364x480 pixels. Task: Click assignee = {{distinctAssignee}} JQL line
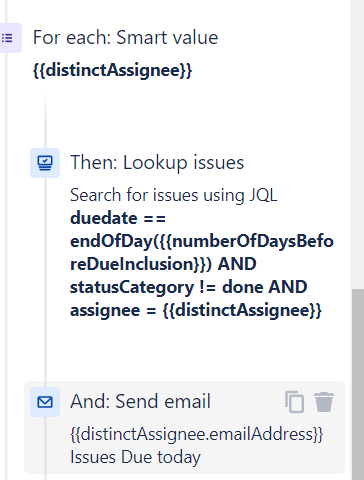[196, 310]
